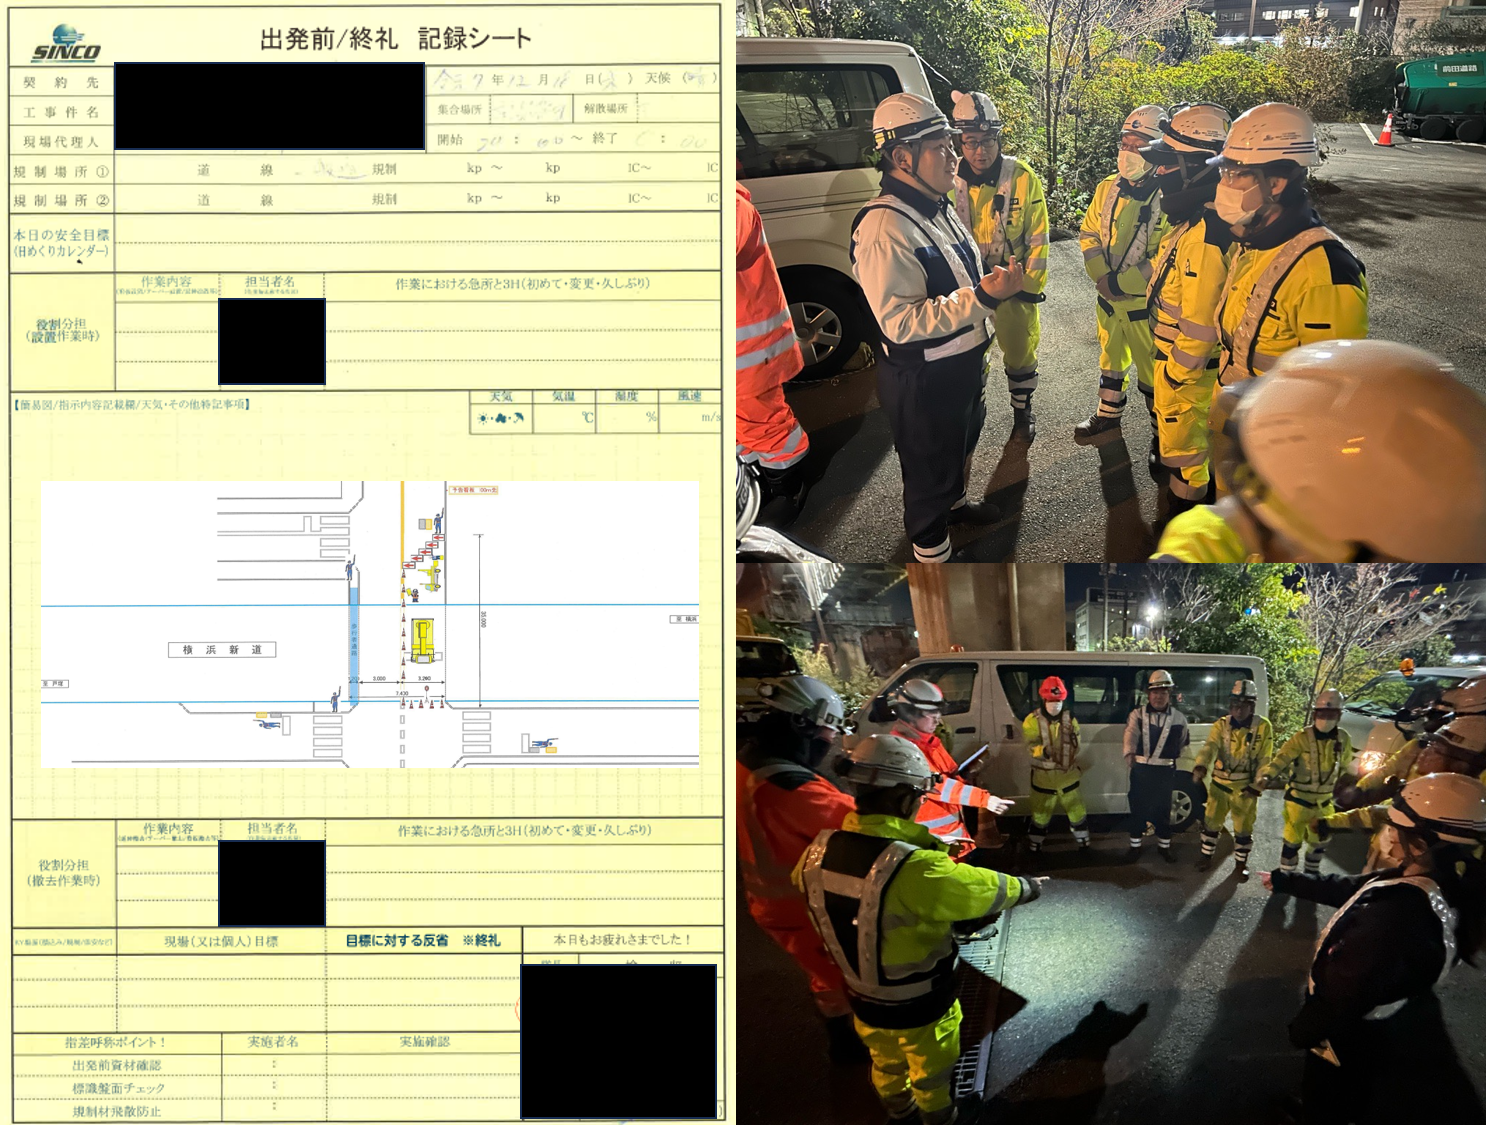Click the 規制材飛散防止 row
The height and width of the screenshot is (1125, 1486).
pyautogui.click(x=117, y=1111)
